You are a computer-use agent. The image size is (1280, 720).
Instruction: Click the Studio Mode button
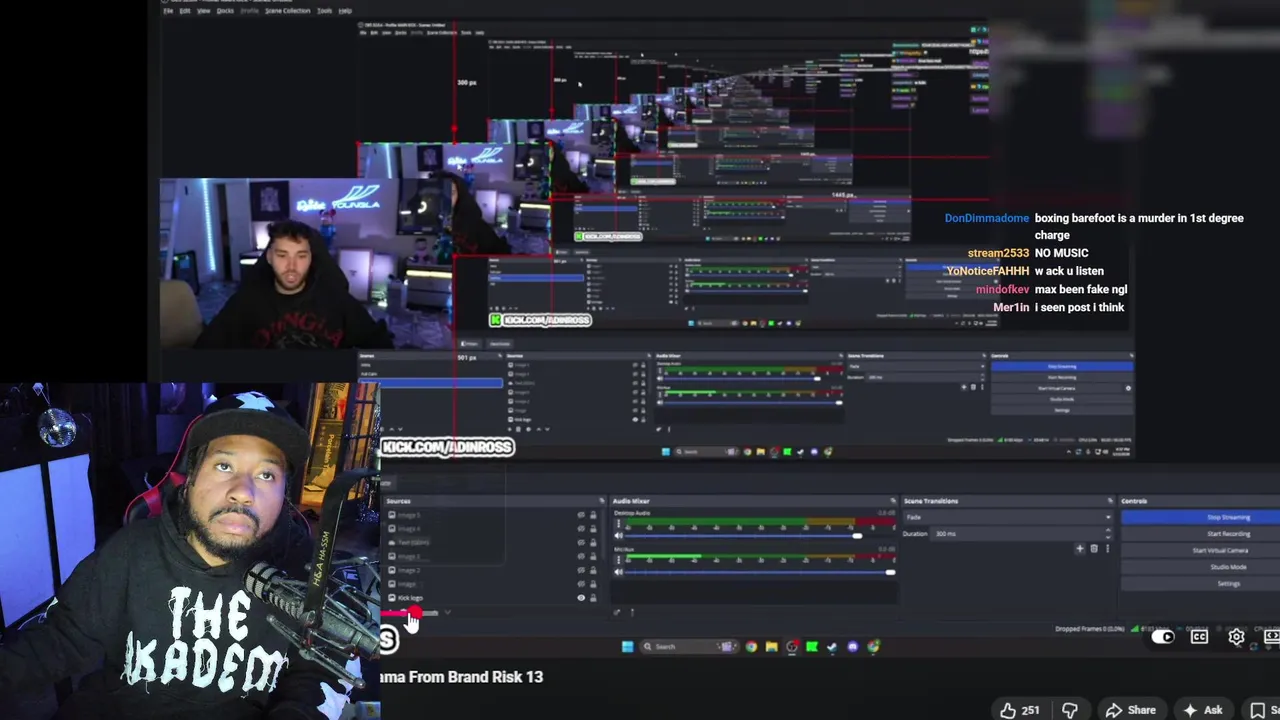[x=1200, y=567]
